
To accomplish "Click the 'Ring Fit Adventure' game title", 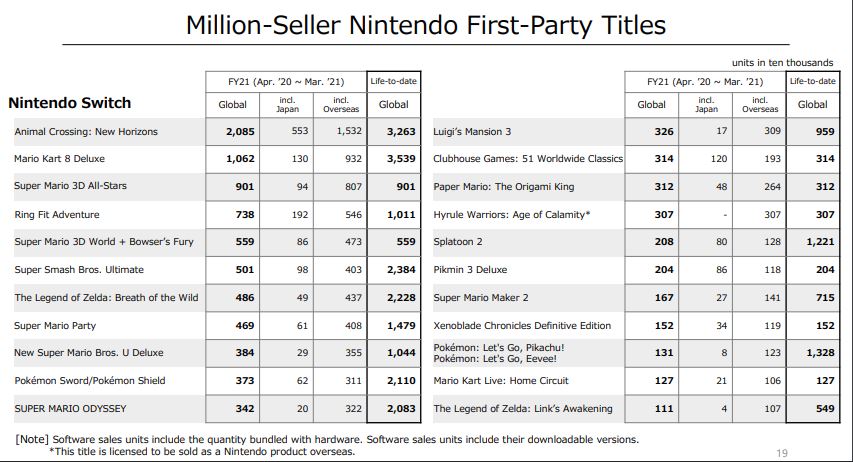I will (57, 214).
